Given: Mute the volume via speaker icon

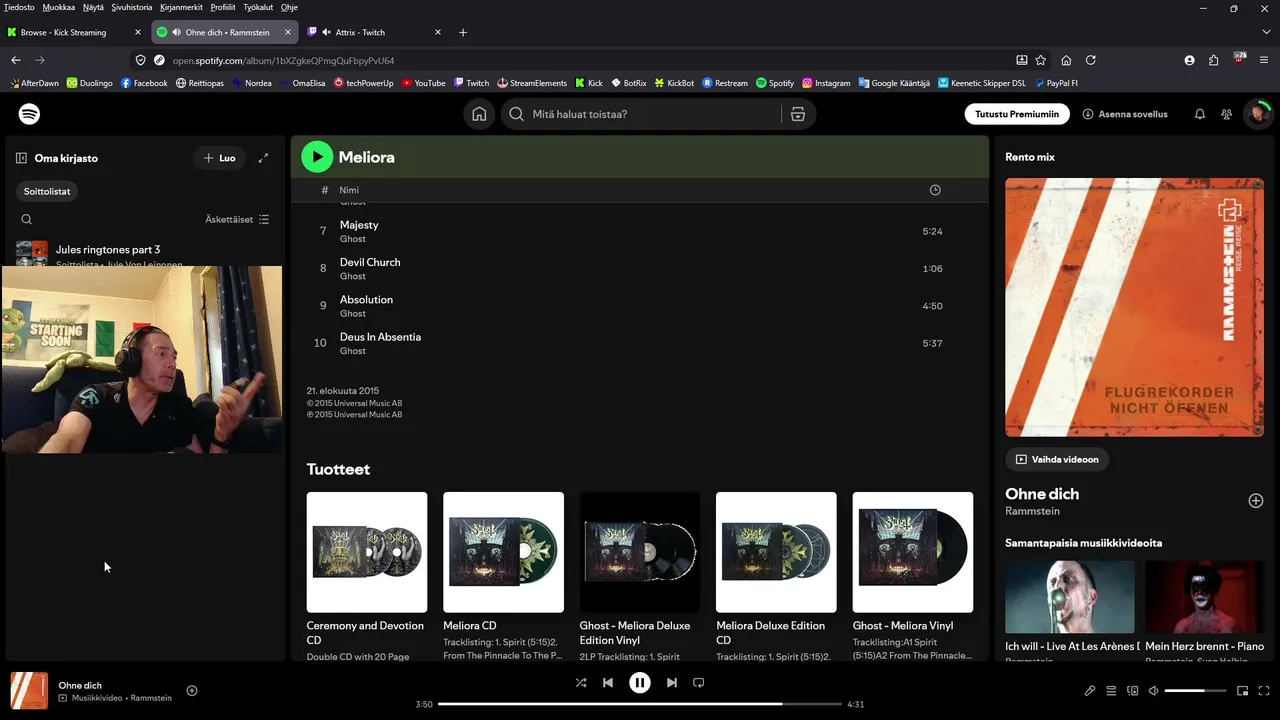Looking at the screenshot, I should (1153, 690).
